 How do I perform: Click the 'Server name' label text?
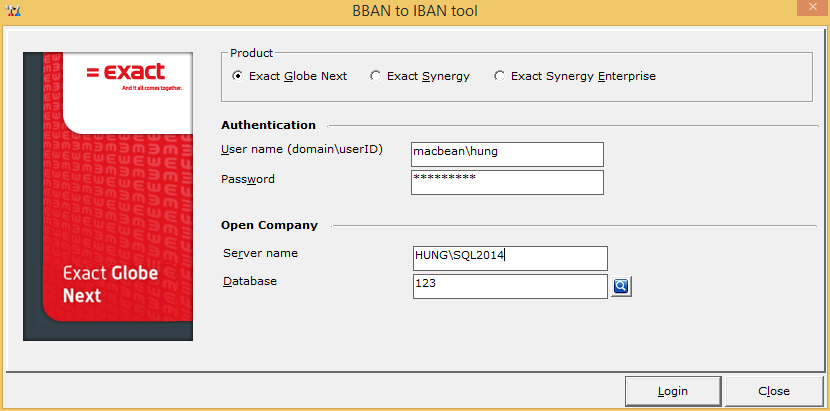tap(260, 253)
